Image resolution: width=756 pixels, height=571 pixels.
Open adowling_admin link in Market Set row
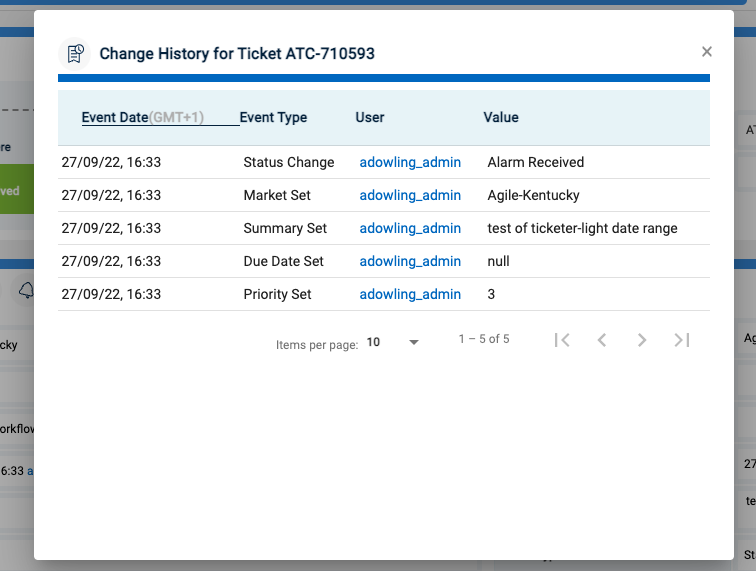click(x=410, y=195)
